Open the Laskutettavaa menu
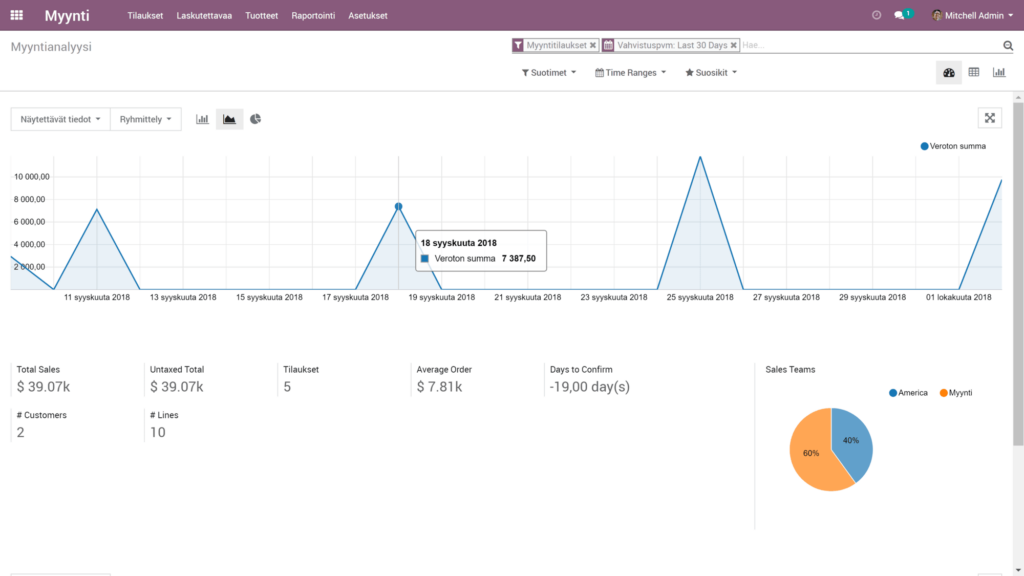The width and height of the screenshot is (1024, 576). point(204,15)
